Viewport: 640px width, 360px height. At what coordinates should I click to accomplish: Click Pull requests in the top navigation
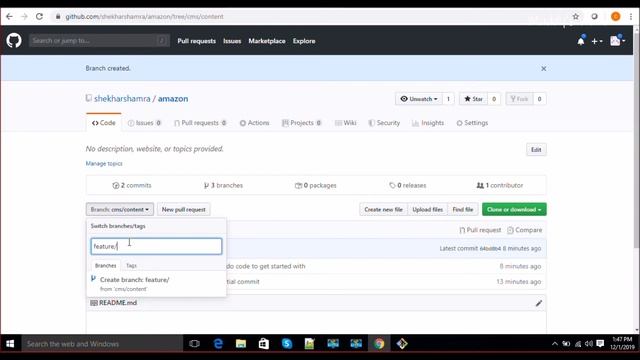coord(196,41)
